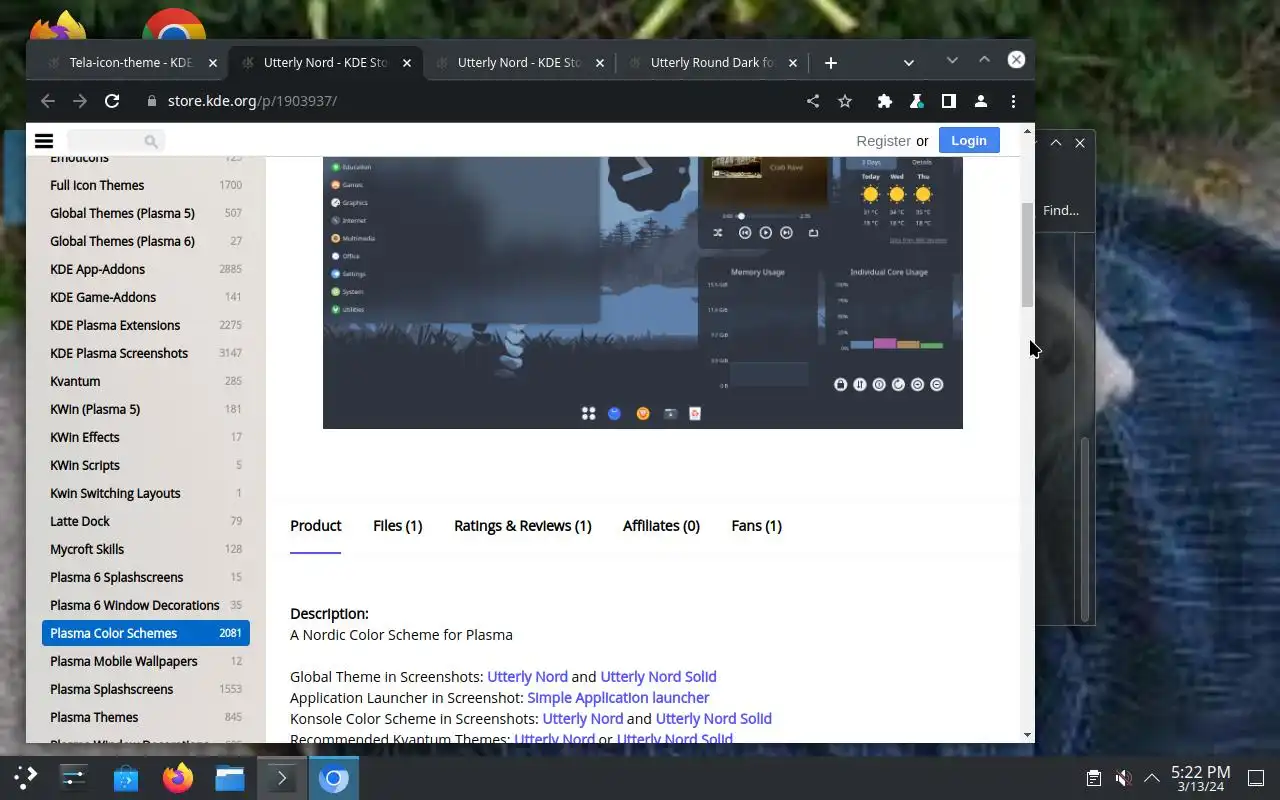Screen dimensions: 1280x800
Task: Toggle the Chrome side panel icon
Action: point(948,101)
